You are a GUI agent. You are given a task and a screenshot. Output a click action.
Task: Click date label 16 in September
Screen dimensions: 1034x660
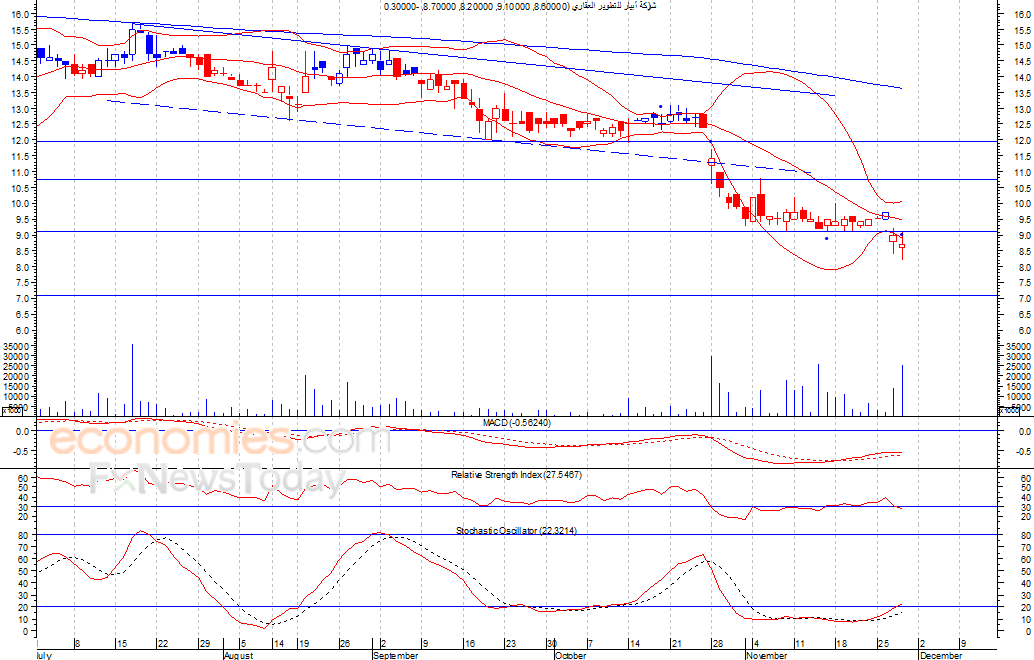470,644
